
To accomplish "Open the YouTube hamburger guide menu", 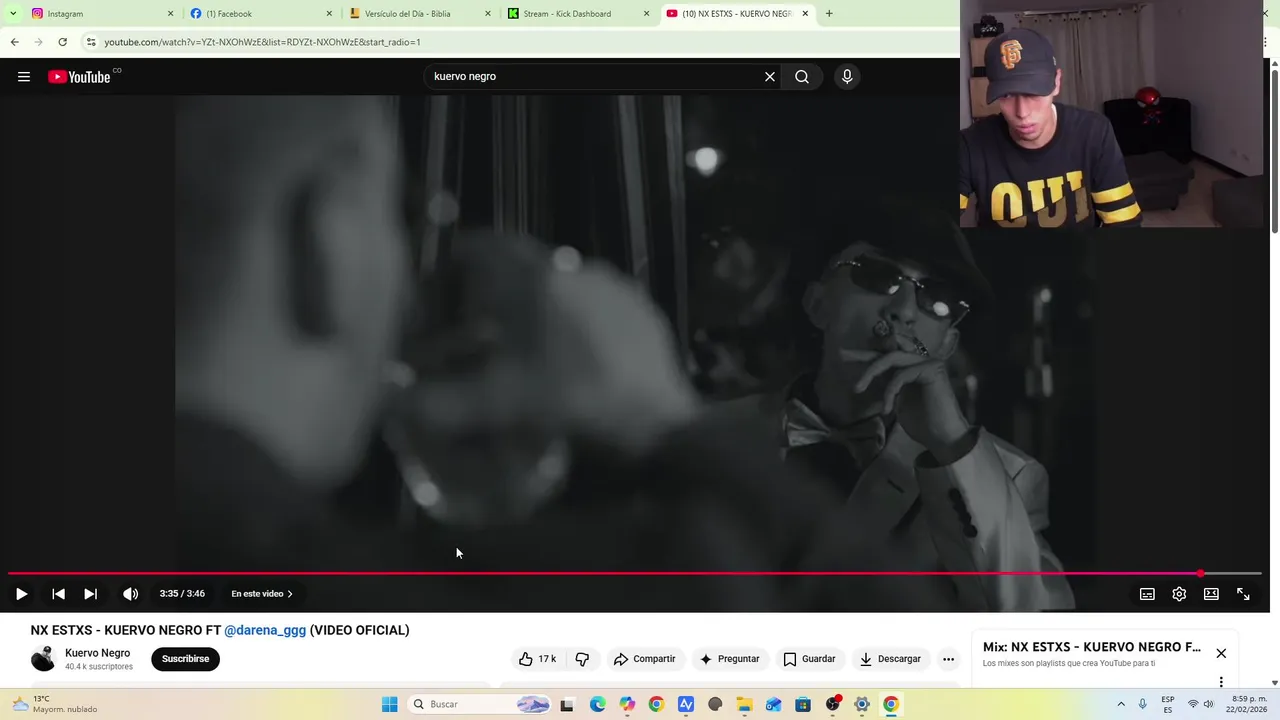I will (x=24, y=77).
